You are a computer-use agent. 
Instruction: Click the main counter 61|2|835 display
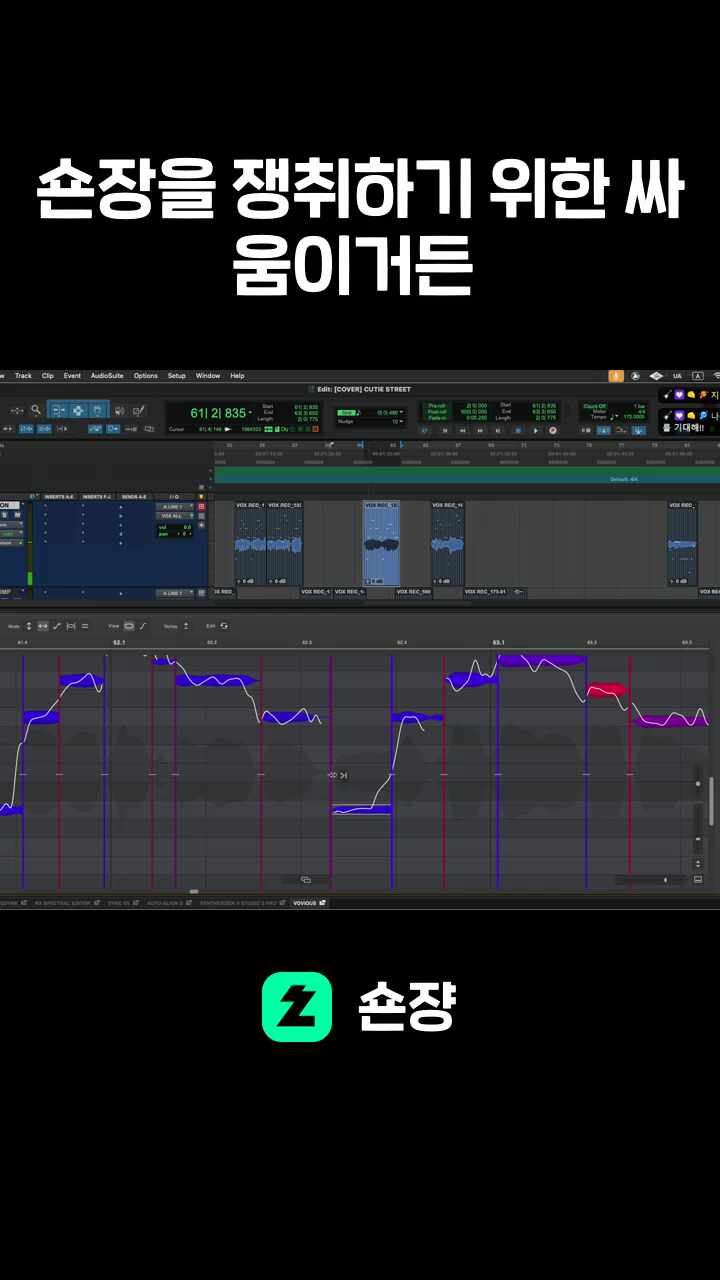click(x=220, y=413)
